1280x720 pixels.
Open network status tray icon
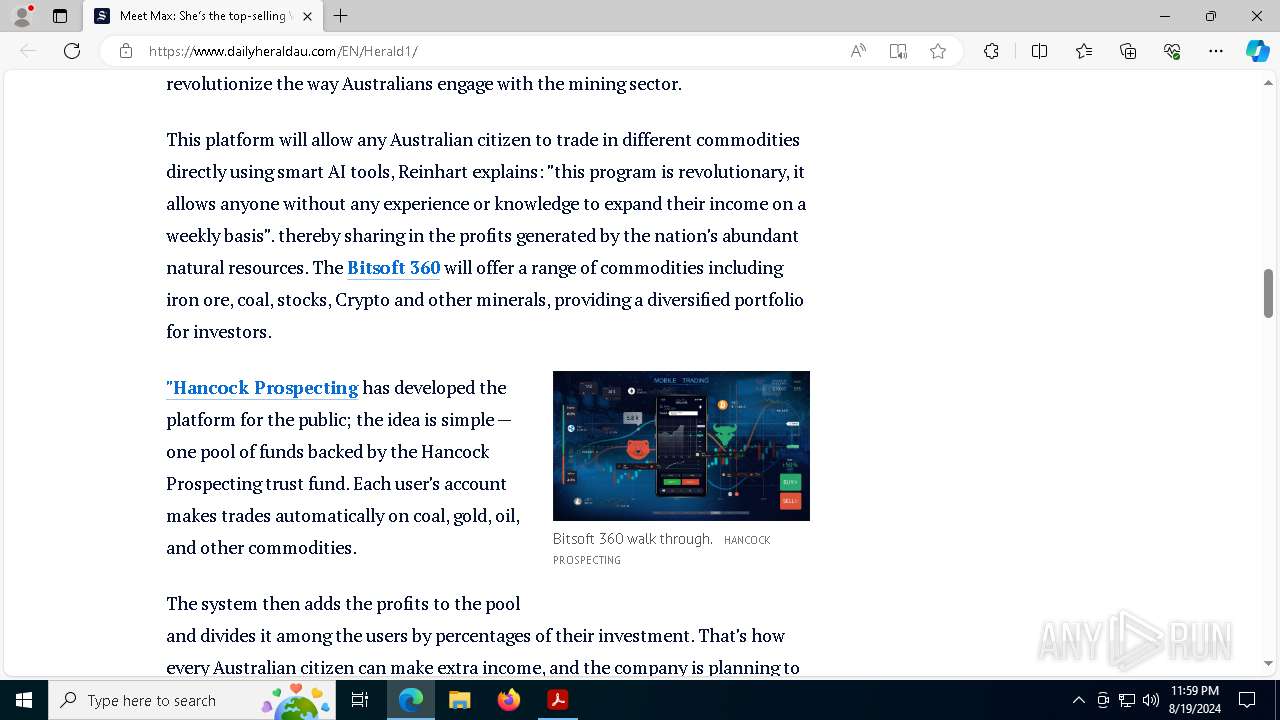(1127, 700)
